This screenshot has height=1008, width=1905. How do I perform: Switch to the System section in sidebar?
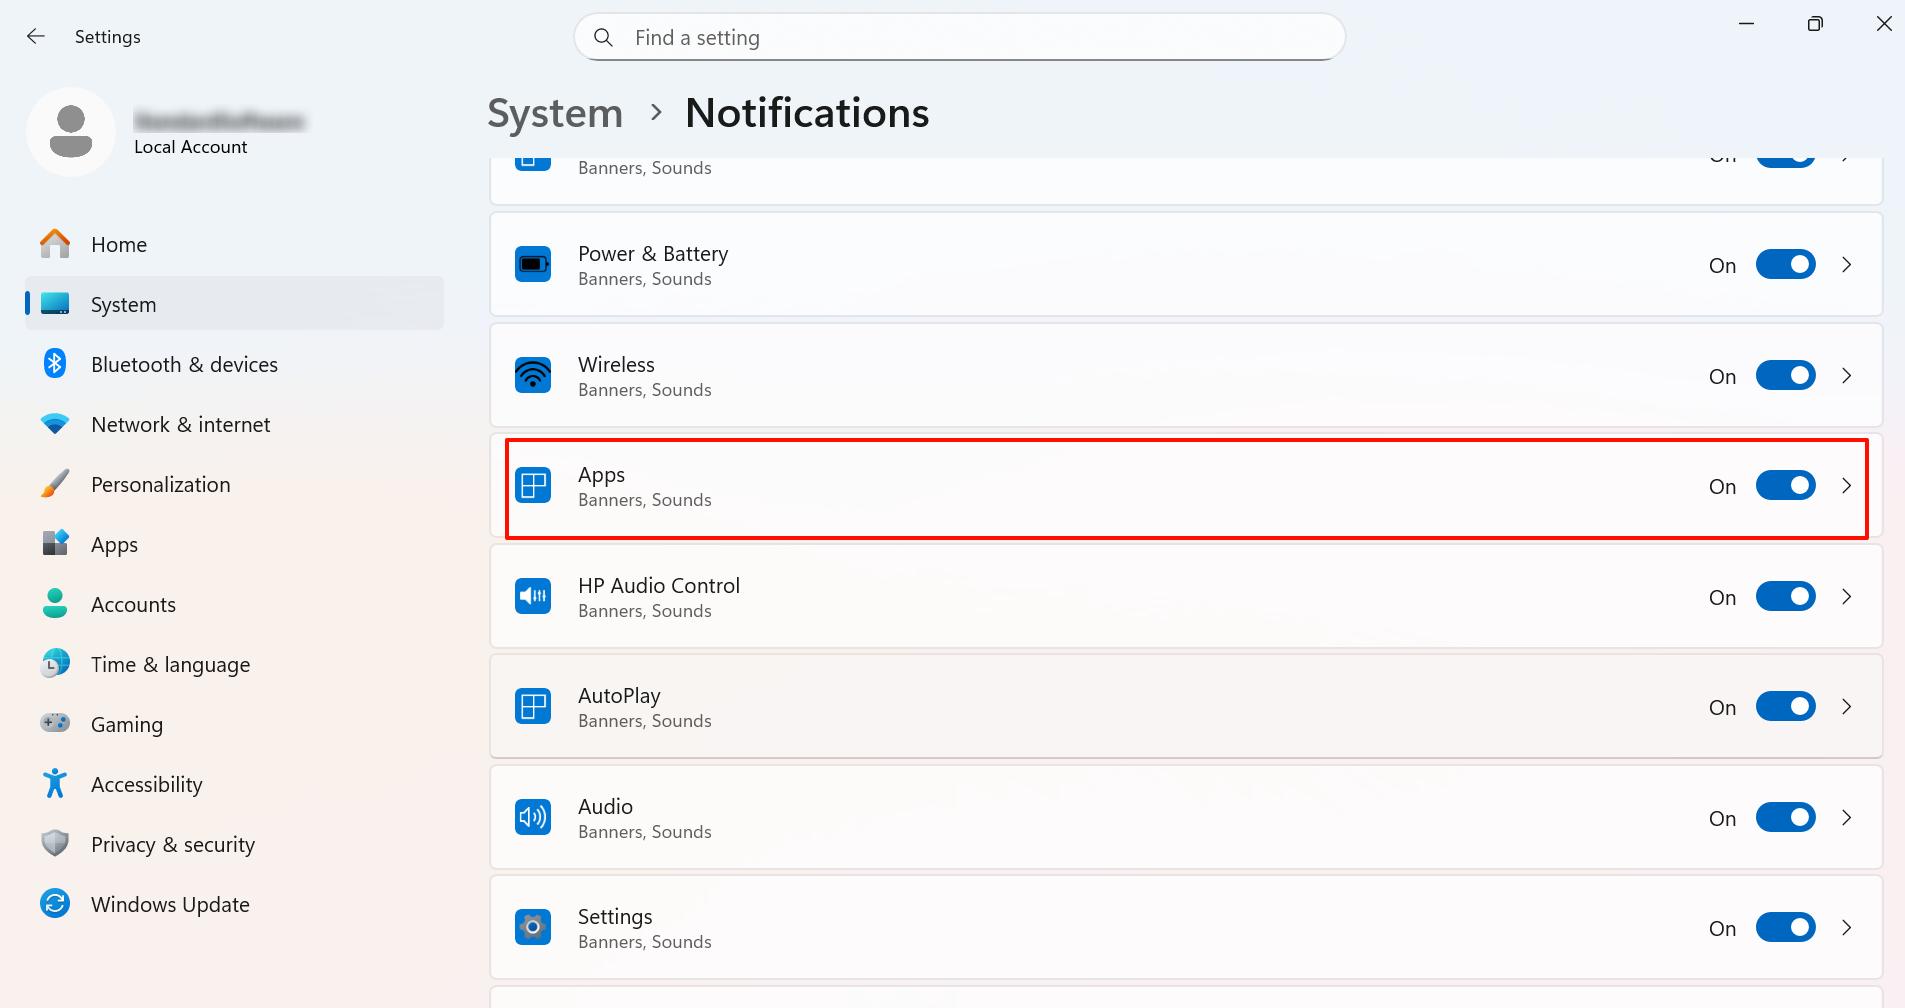point(122,304)
